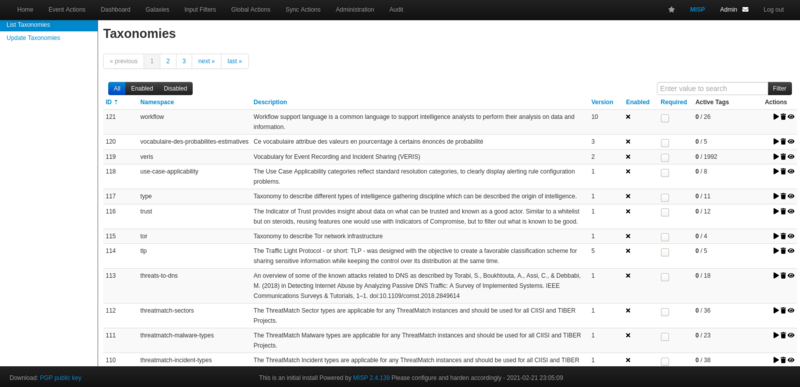View the trust taxonomy via eye icon

point(791,211)
